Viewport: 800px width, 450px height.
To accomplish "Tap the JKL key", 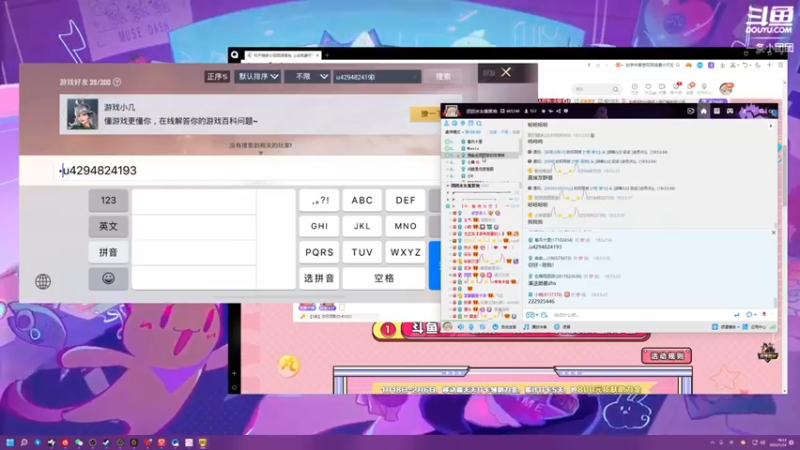I will click(362, 226).
